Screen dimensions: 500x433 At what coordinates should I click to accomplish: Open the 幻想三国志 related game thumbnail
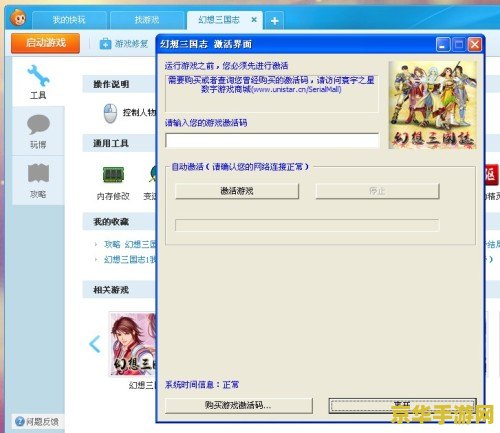tap(133, 344)
